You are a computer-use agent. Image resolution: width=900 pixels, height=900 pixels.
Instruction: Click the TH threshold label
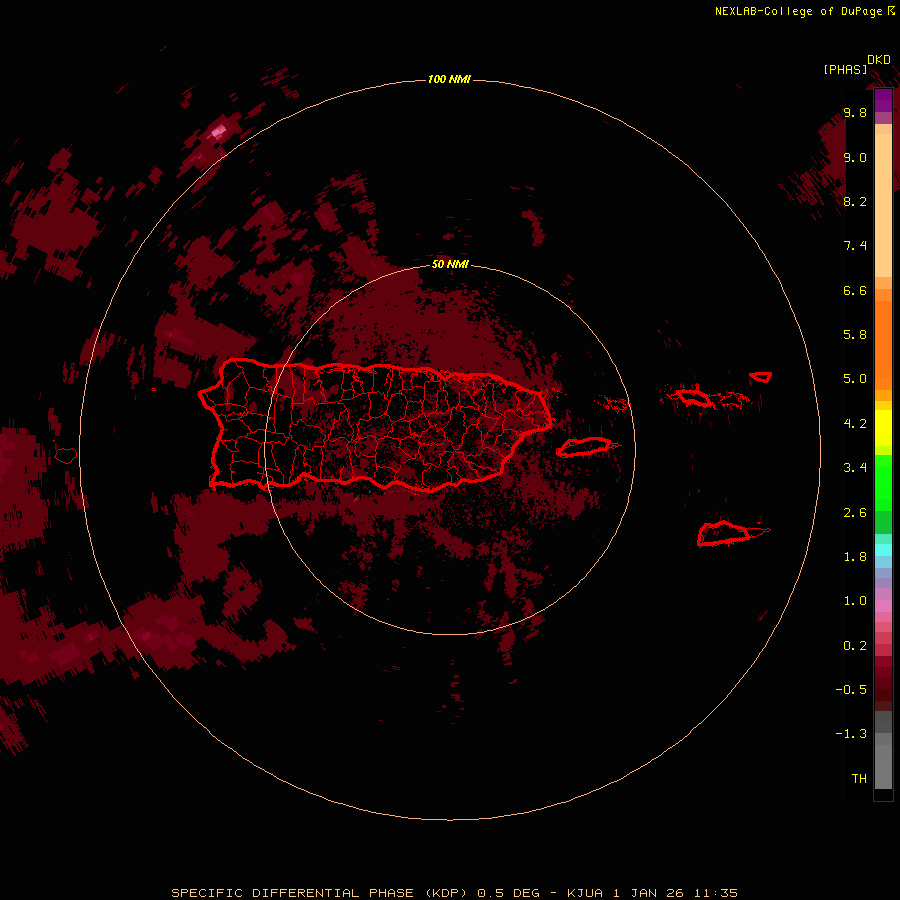click(859, 779)
